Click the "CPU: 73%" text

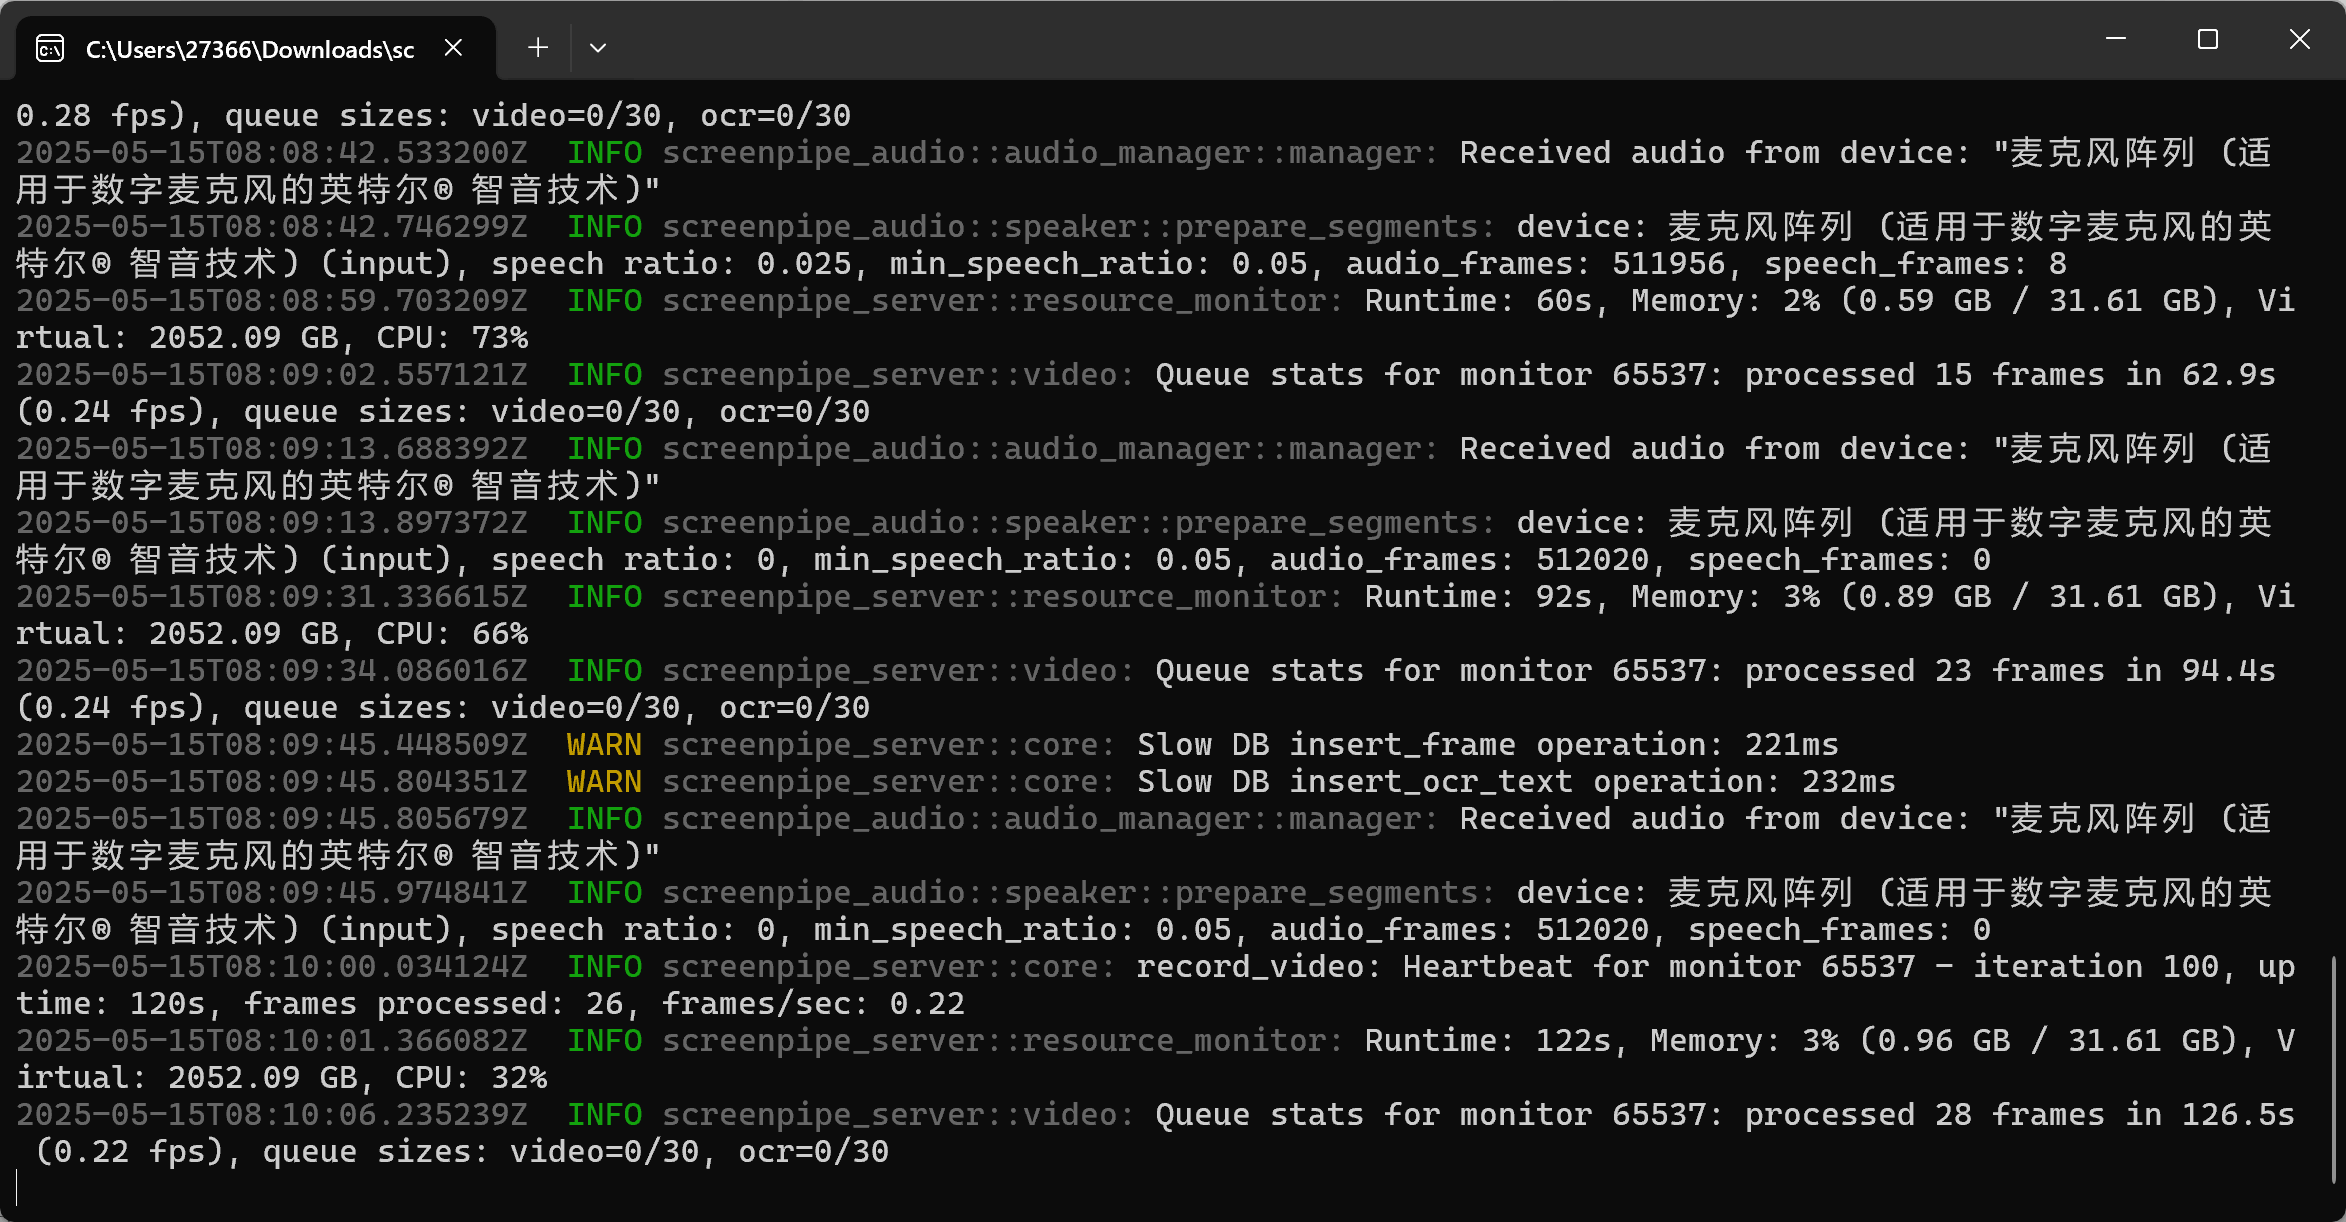click(452, 338)
